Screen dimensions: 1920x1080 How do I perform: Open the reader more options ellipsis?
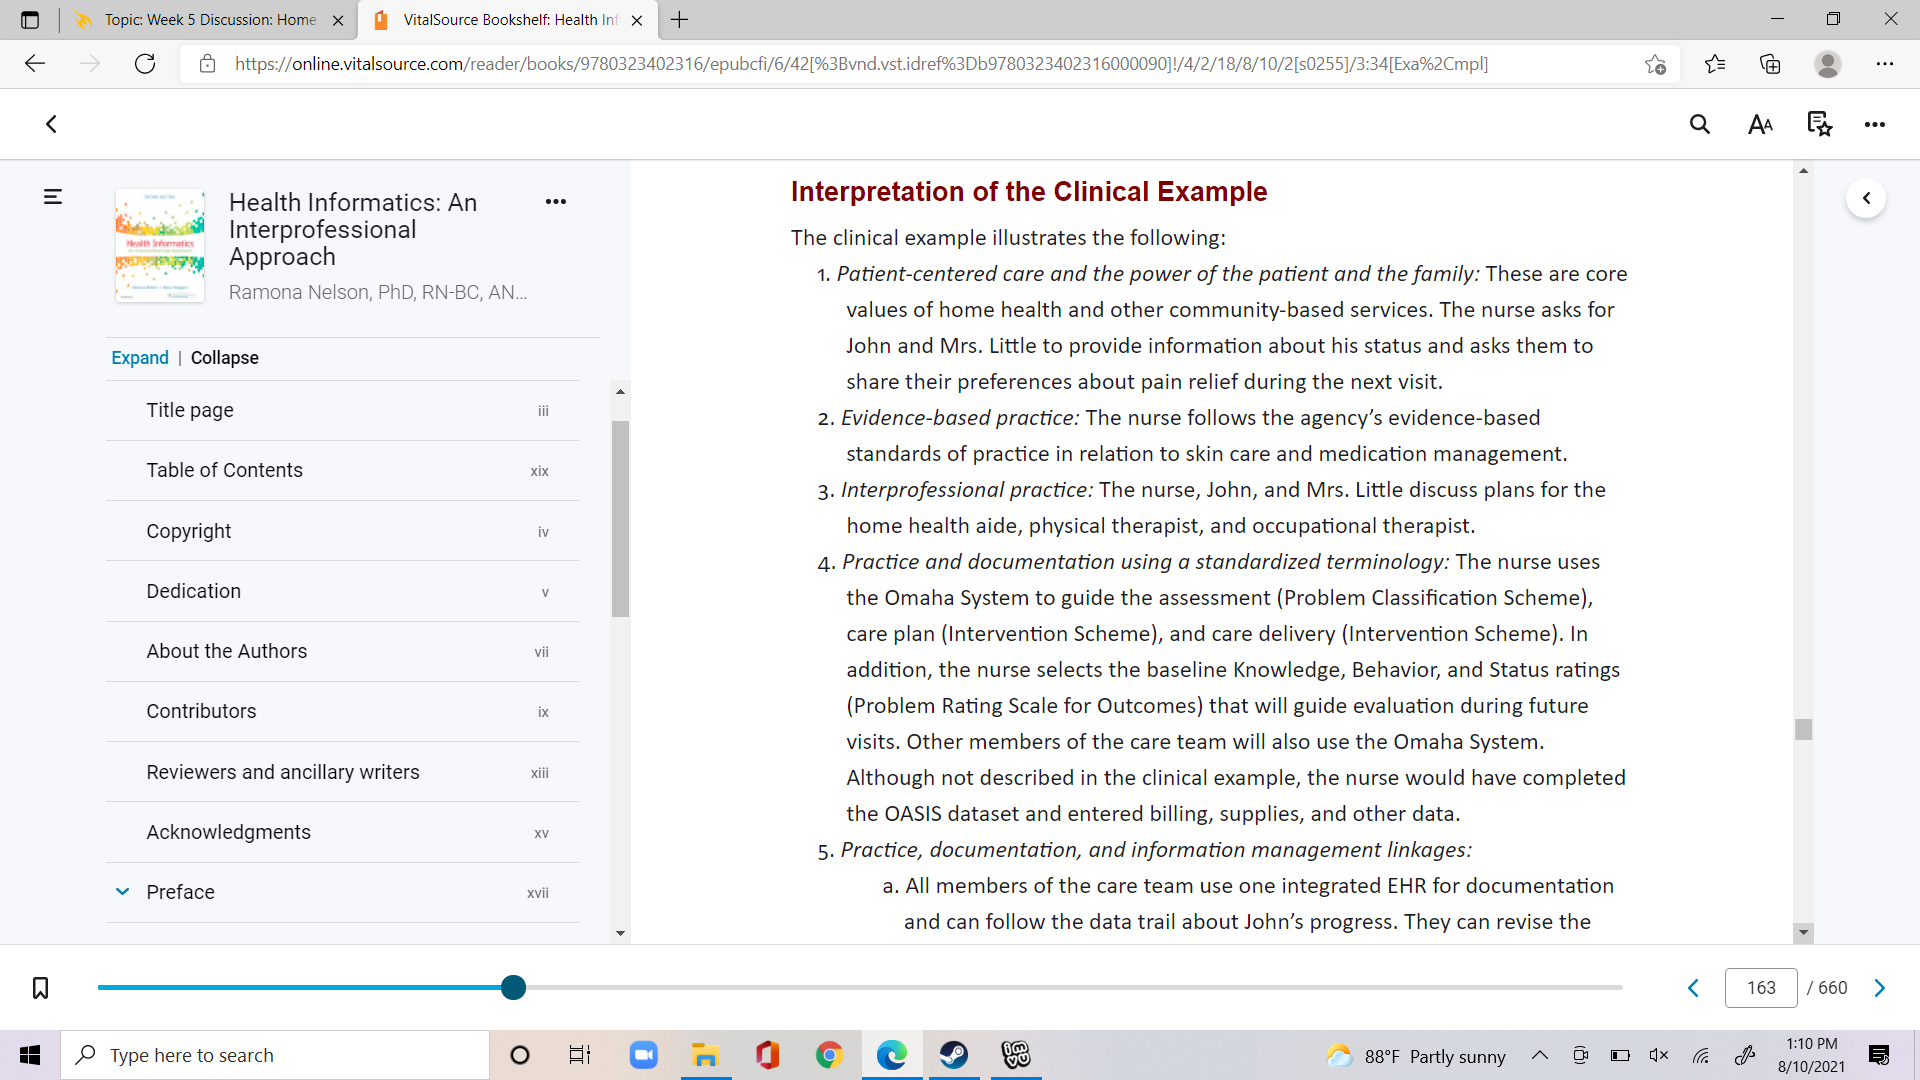click(1874, 124)
